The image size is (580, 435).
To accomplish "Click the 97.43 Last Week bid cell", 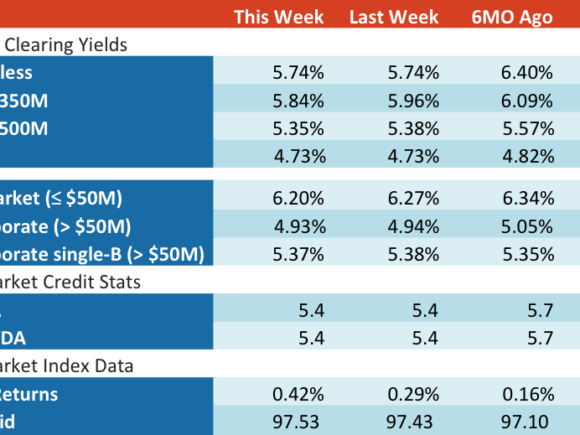I will point(409,422).
